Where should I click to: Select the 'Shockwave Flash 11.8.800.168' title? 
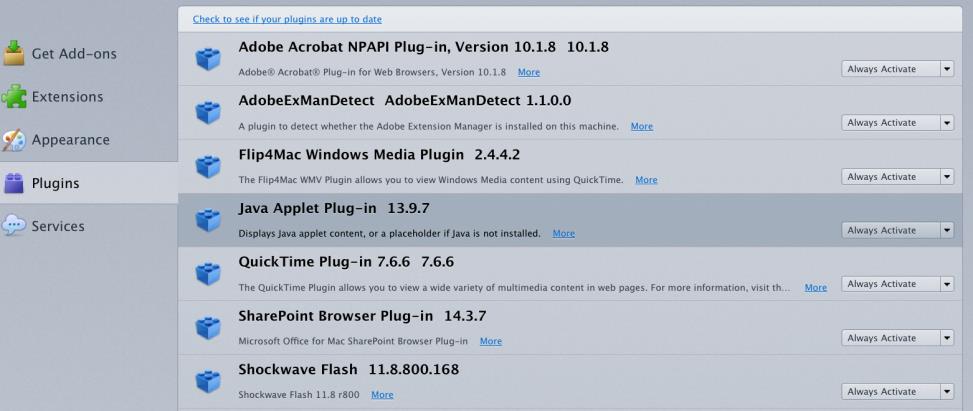point(349,369)
